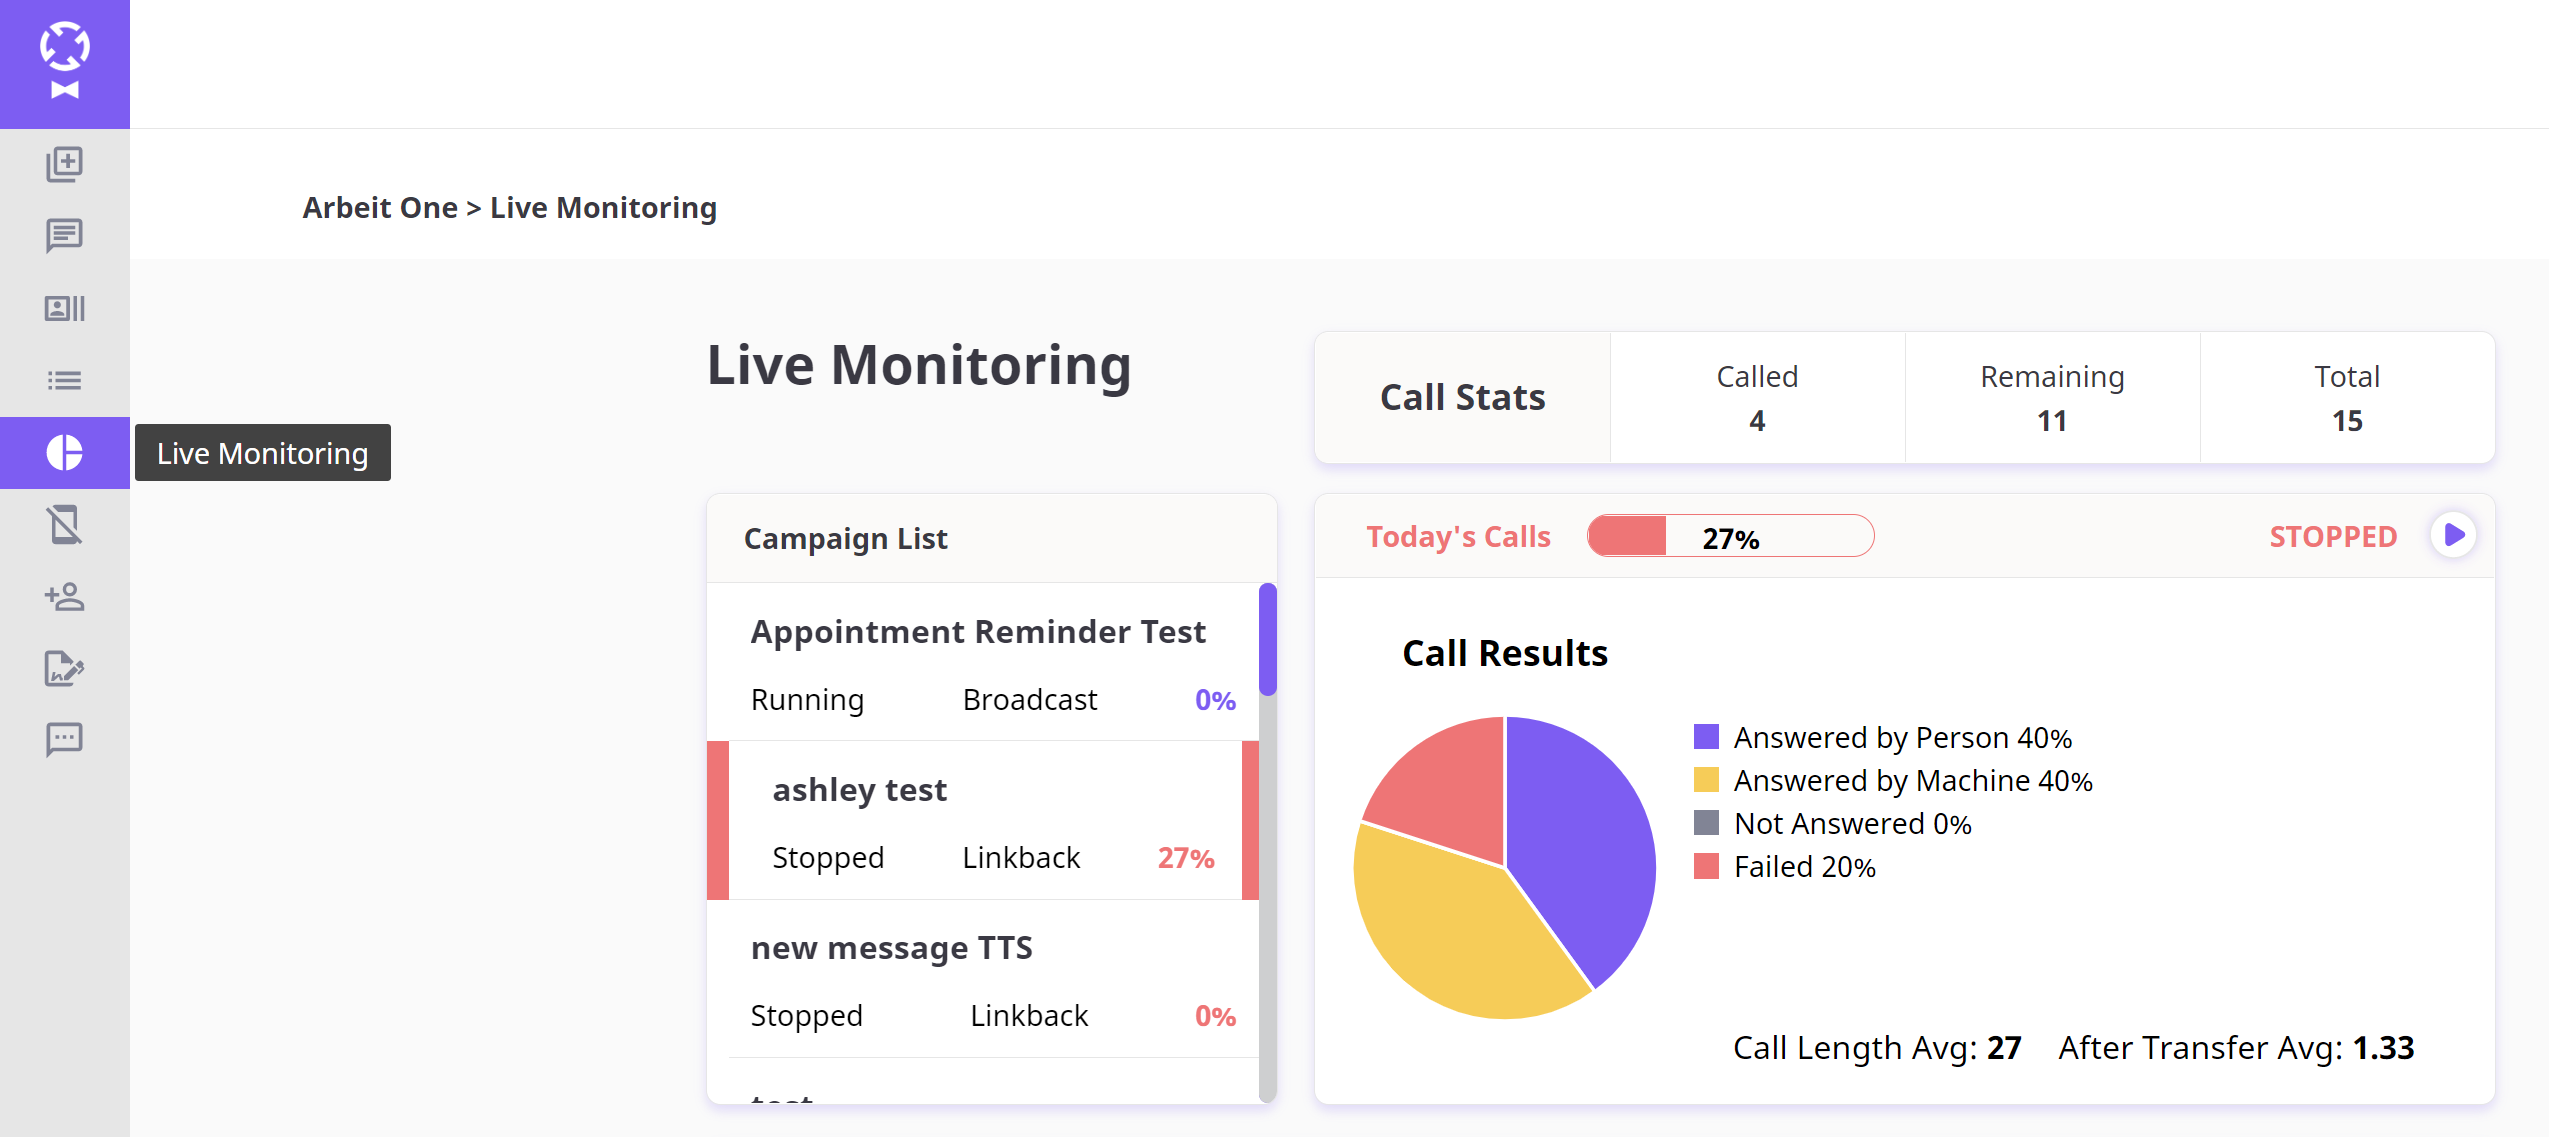Open the edit report sidebar icon
The height and width of the screenshot is (1137, 2549).
[65, 669]
